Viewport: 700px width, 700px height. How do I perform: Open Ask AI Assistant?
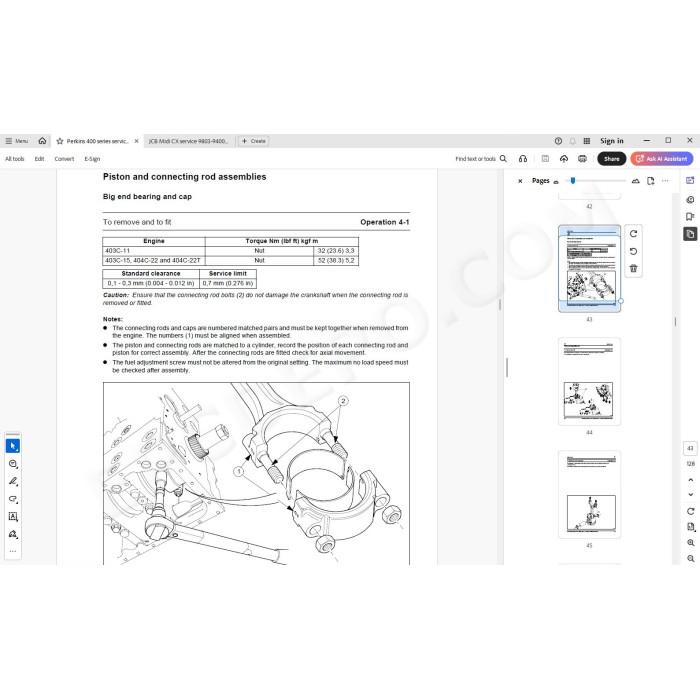point(662,159)
